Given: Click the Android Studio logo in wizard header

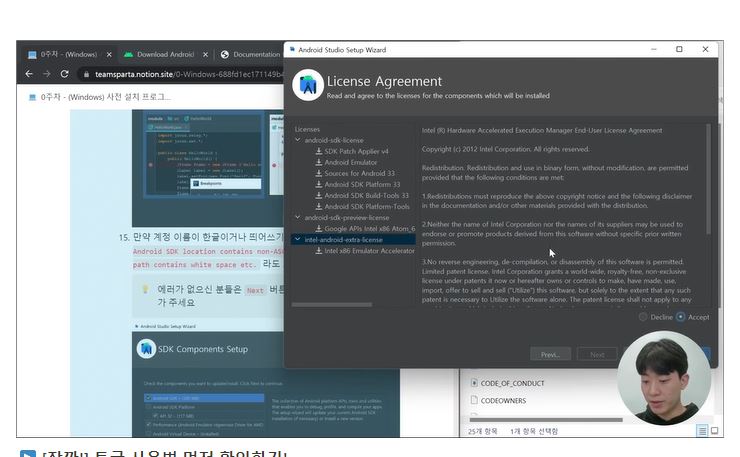Looking at the screenshot, I should (308, 85).
